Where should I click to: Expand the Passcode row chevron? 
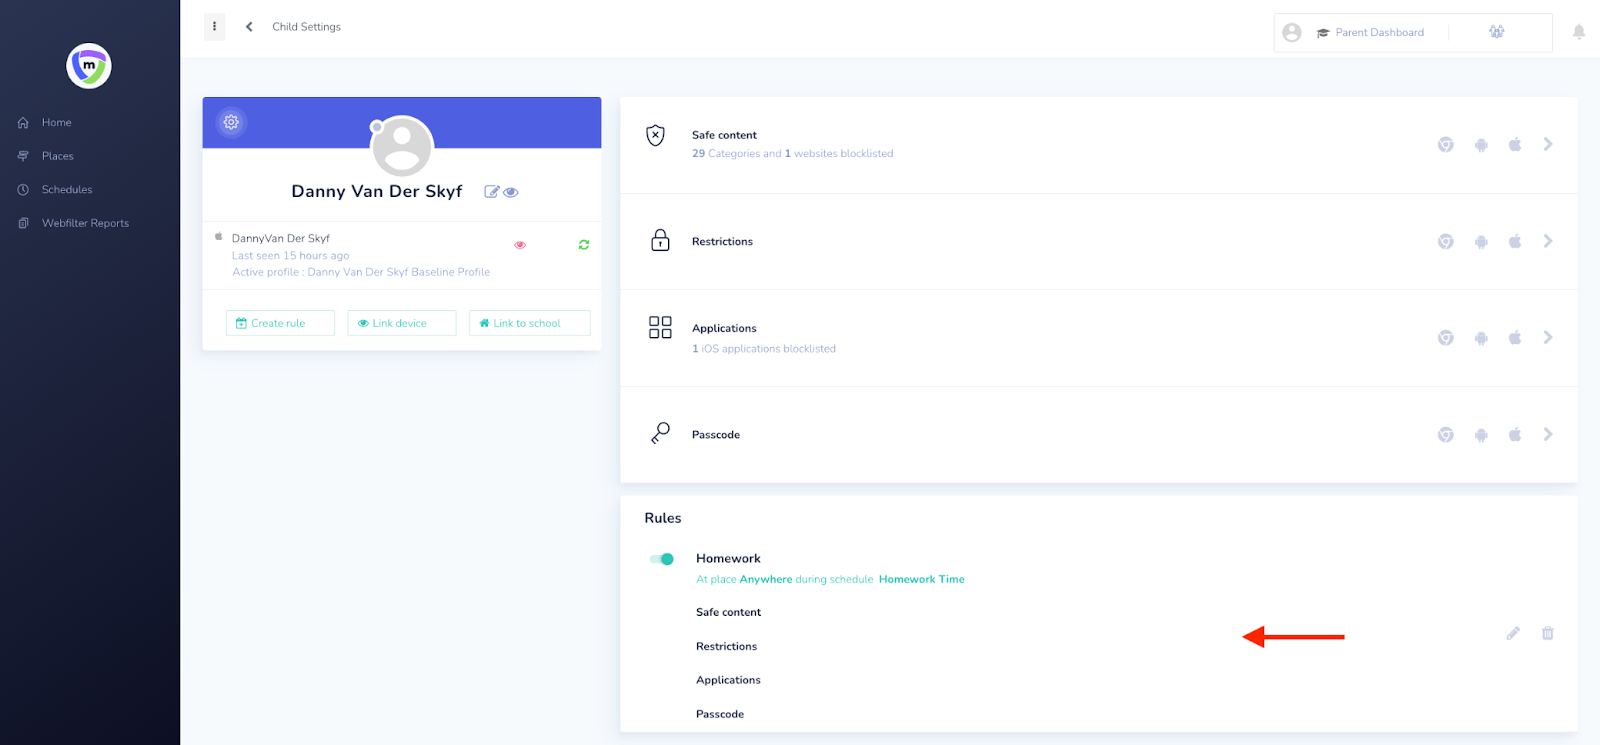tap(1548, 434)
